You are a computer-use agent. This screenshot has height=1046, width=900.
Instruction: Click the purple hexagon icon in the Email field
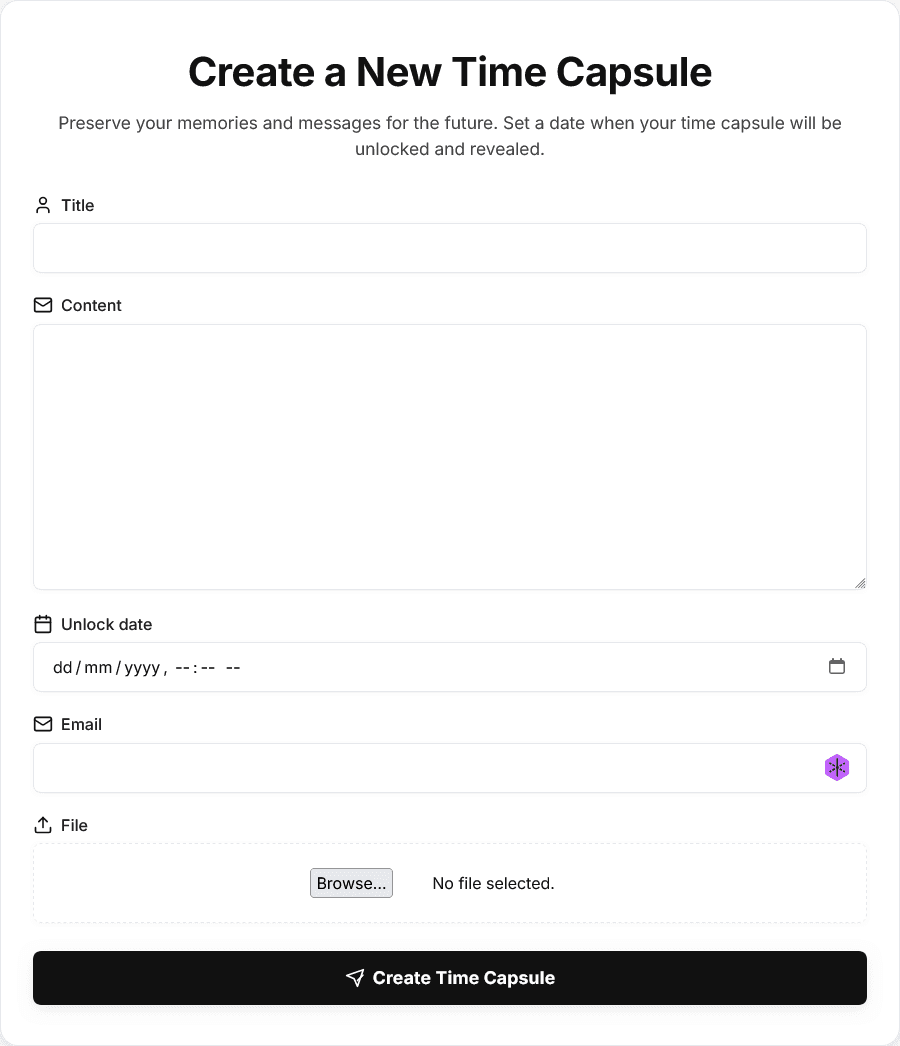(837, 767)
